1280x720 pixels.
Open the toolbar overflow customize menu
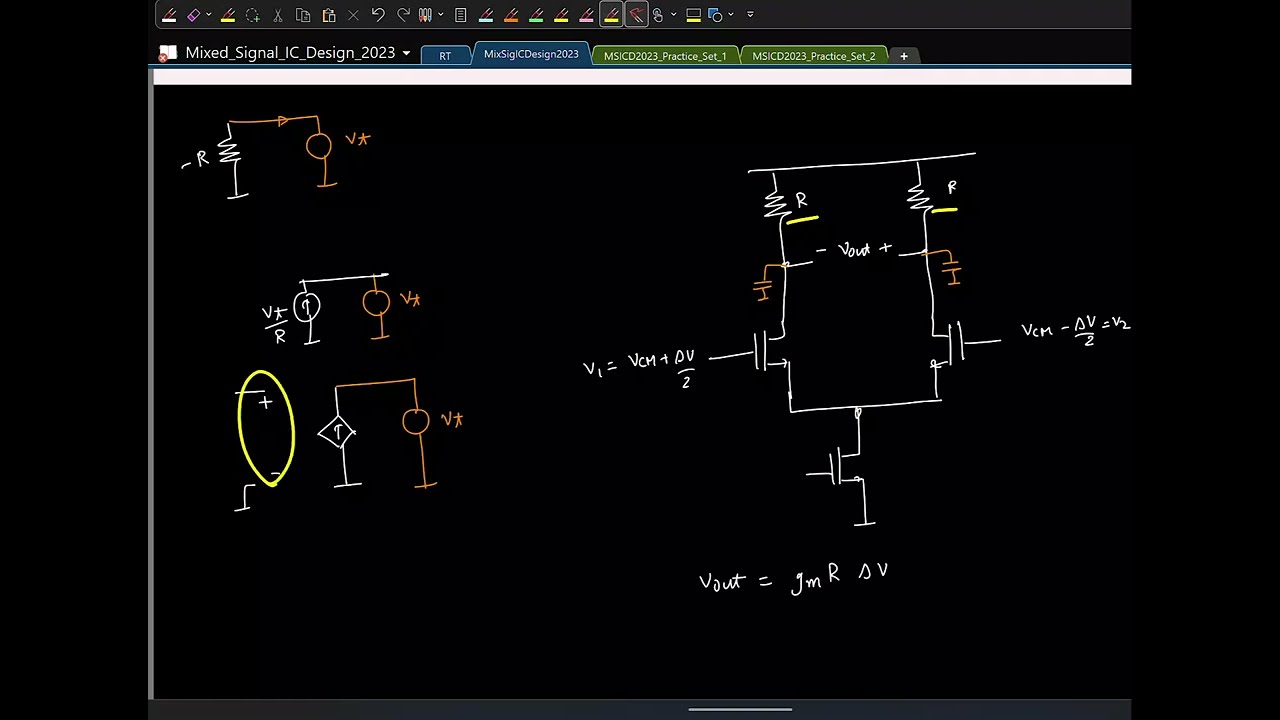pyautogui.click(x=750, y=15)
